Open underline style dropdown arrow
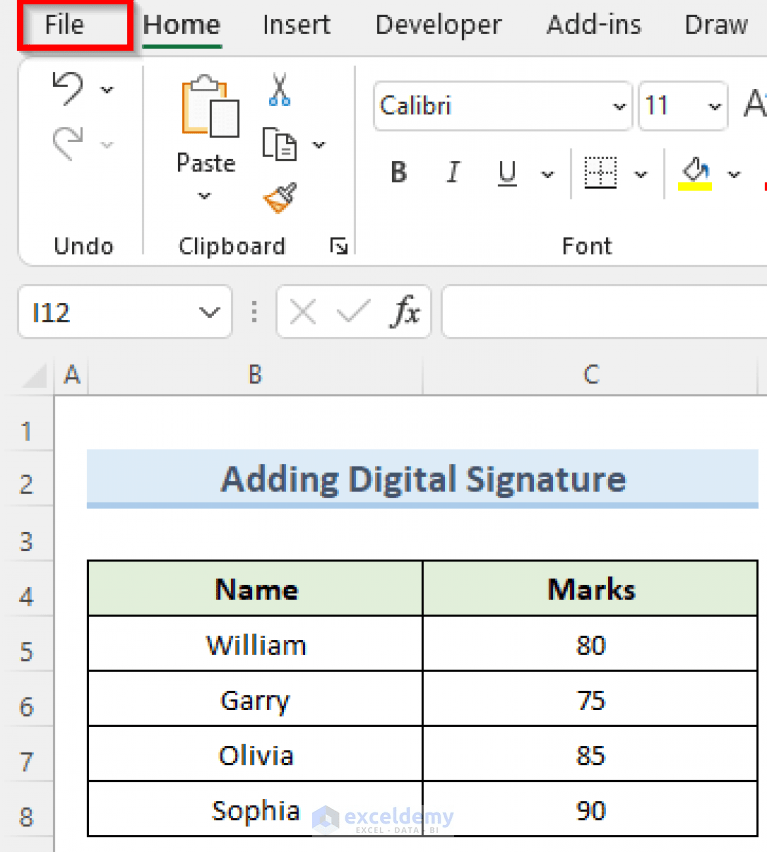The width and height of the screenshot is (767, 852). coord(547,174)
